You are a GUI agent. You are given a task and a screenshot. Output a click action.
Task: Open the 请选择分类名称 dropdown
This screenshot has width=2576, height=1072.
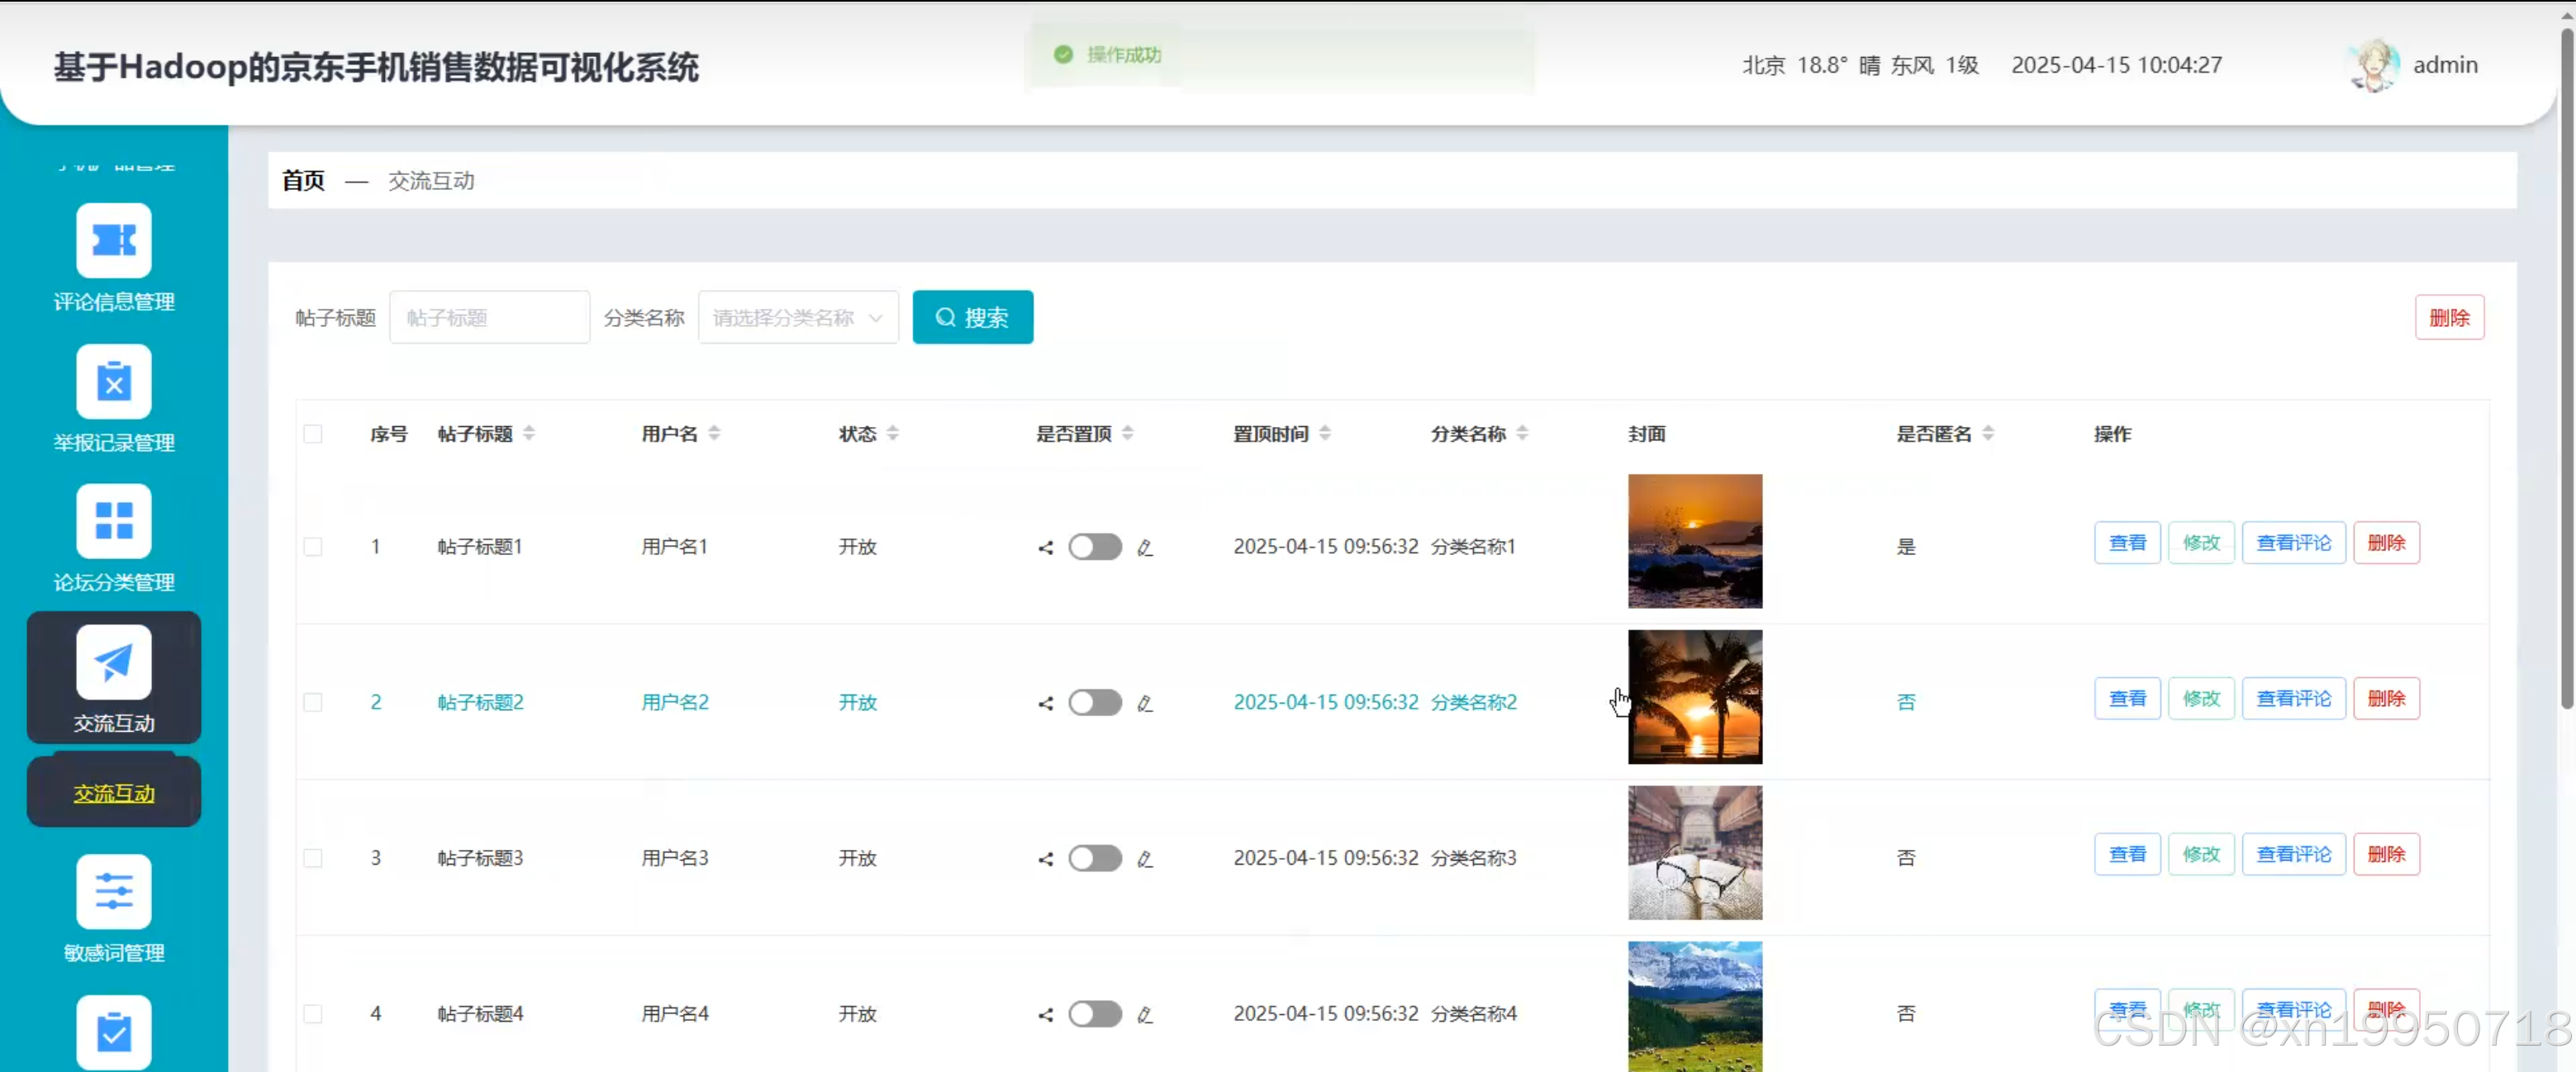[798, 318]
